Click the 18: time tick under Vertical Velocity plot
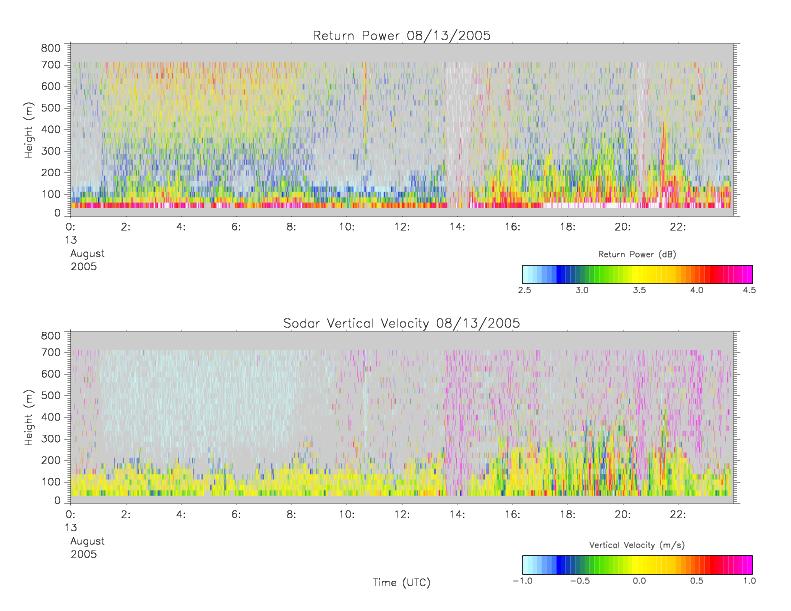The height and width of the screenshot is (611, 791). tap(568, 515)
